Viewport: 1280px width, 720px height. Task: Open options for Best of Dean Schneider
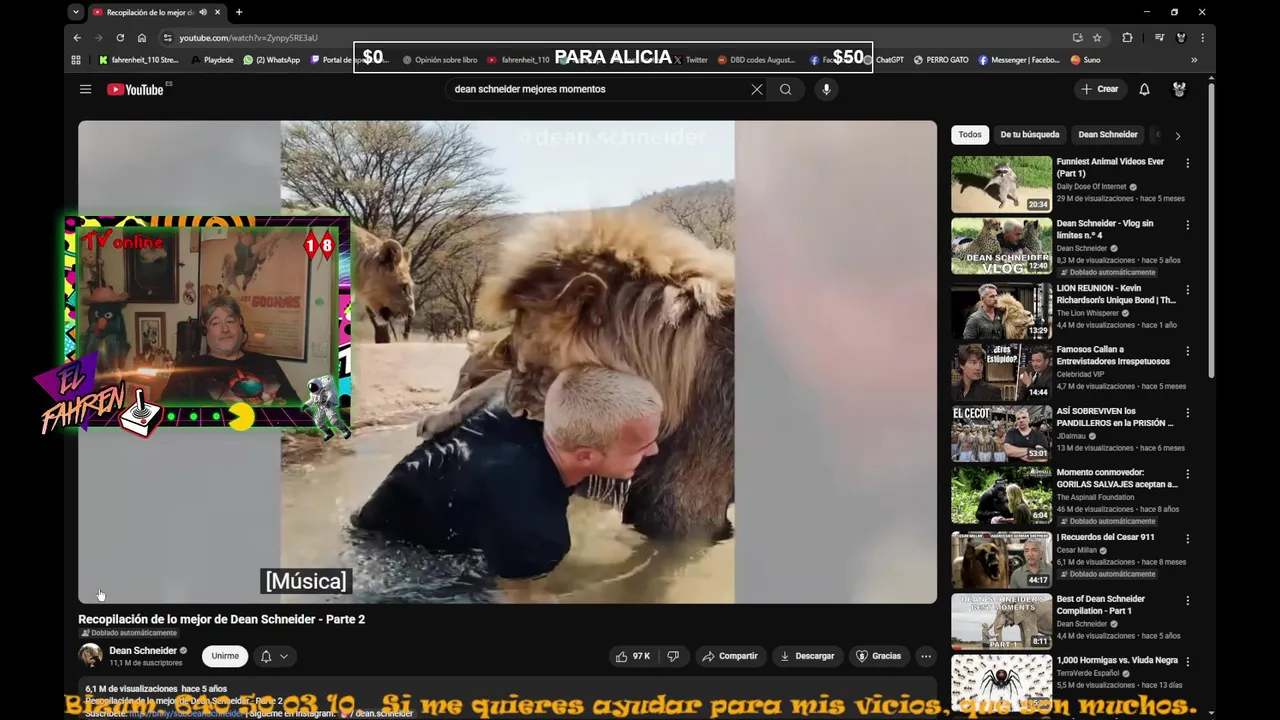tap(1187, 601)
